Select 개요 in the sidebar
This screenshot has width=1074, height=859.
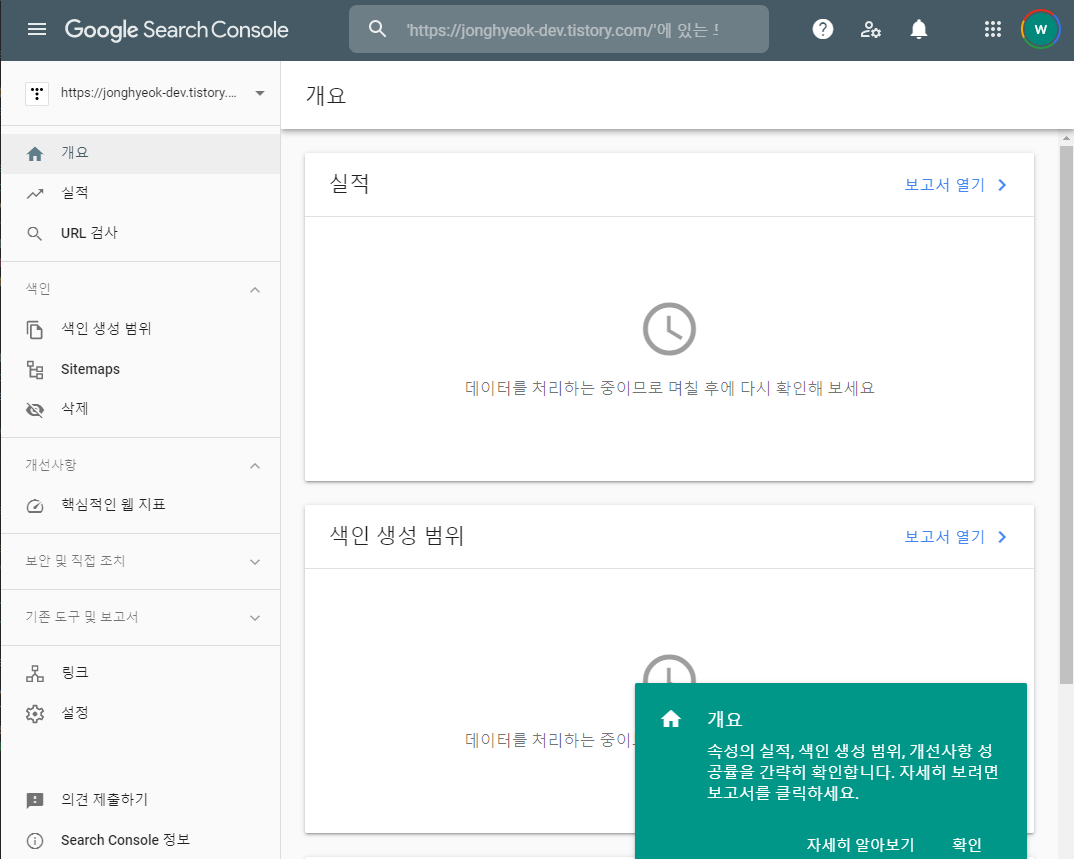pos(140,153)
